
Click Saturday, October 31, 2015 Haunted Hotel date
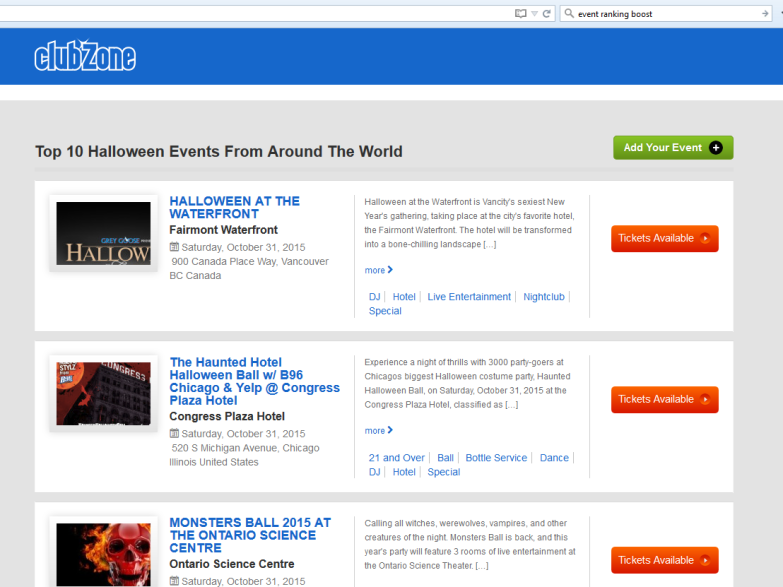coord(243,434)
